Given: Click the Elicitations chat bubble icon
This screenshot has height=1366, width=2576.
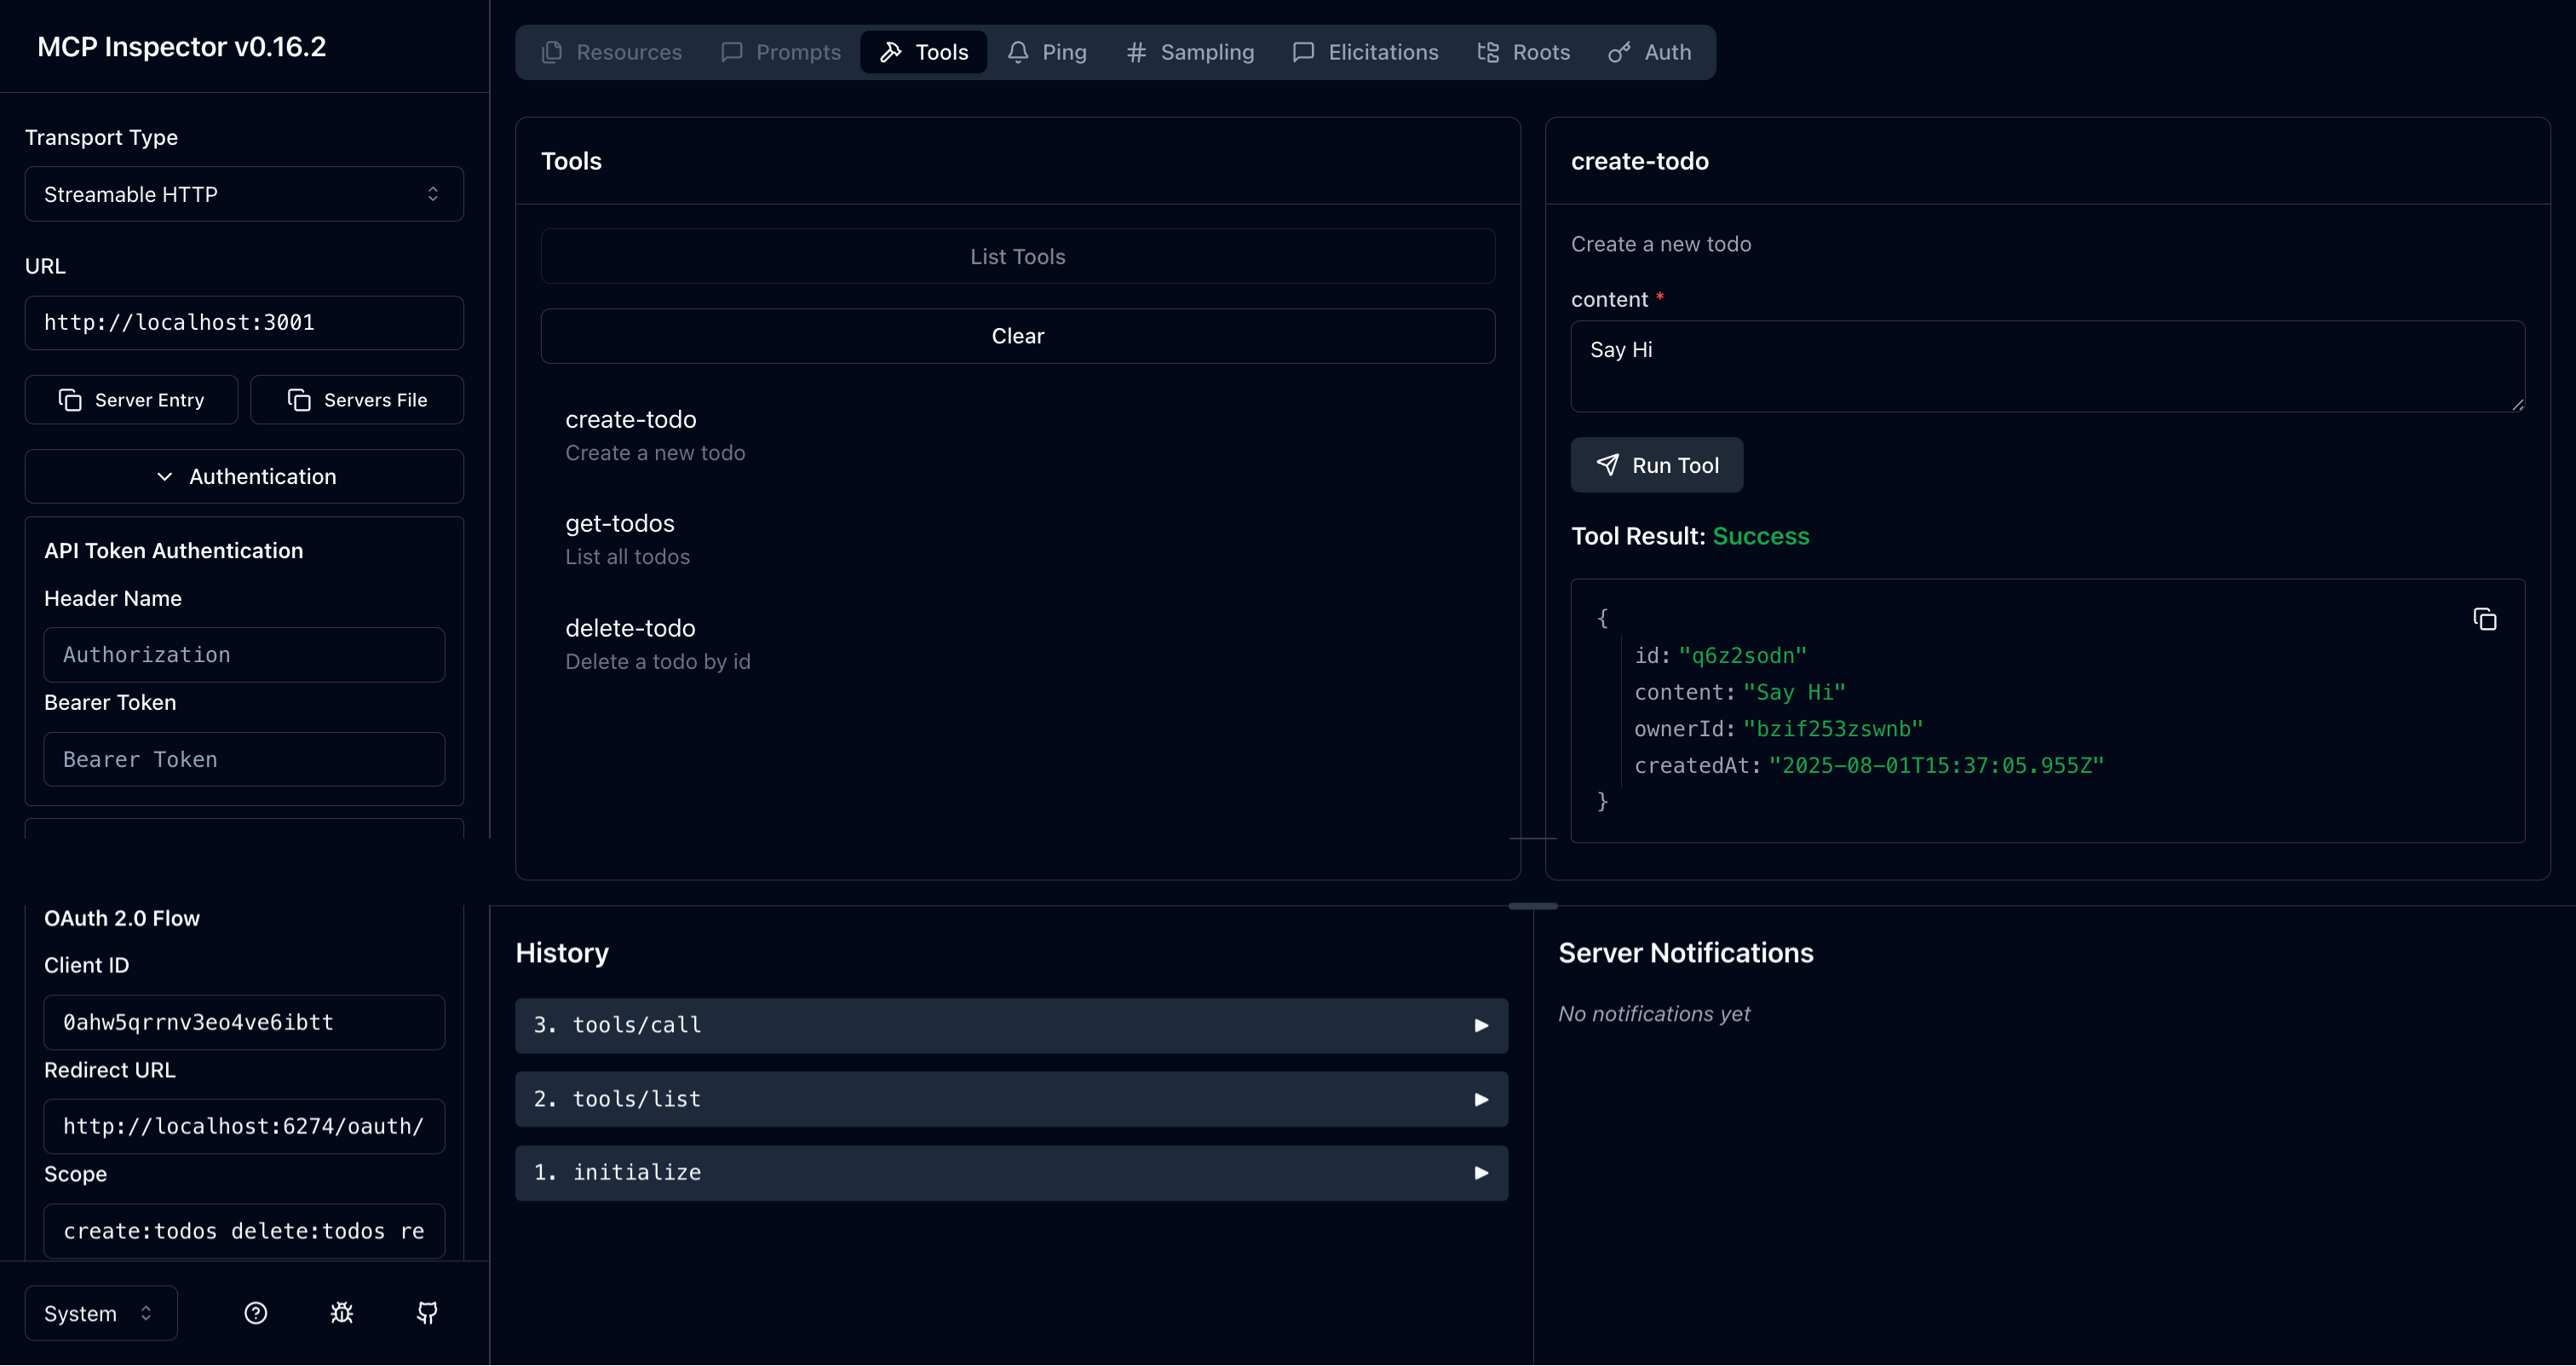Looking at the screenshot, I should pyautogui.click(x=1303, y=52).
